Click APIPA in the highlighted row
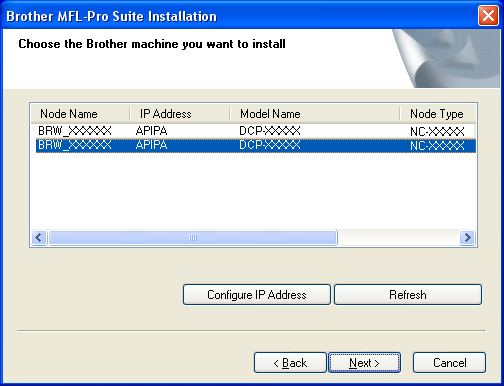Image resolution: width=504 pixels, height=386 pixels. coord(151,145)
